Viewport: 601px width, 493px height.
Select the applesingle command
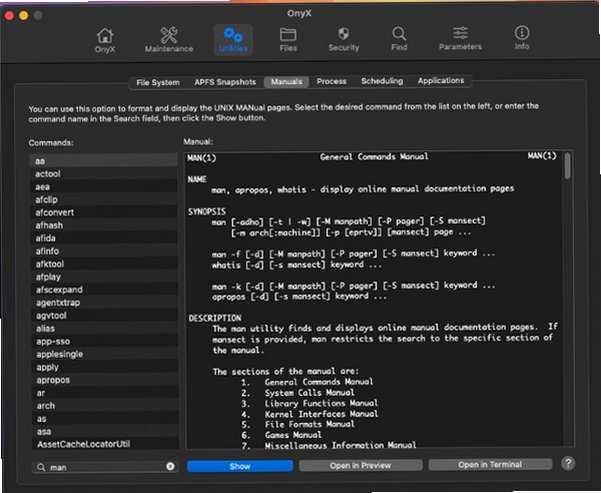[x=105, y=354]
